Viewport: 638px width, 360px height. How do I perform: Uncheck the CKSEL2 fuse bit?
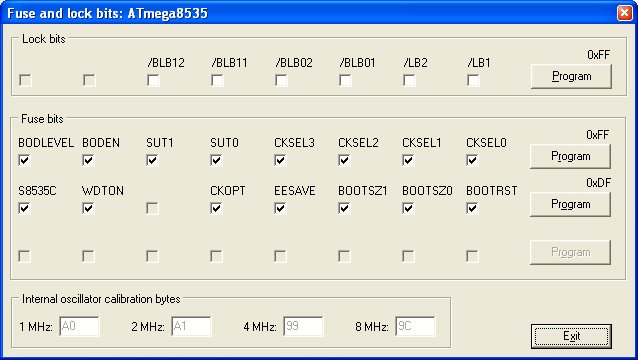tap(344, 160)
